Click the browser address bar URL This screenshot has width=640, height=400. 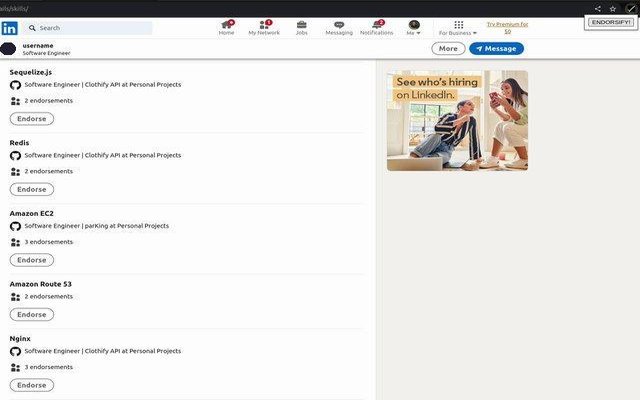pyautogui.click(x=14, y=9)
